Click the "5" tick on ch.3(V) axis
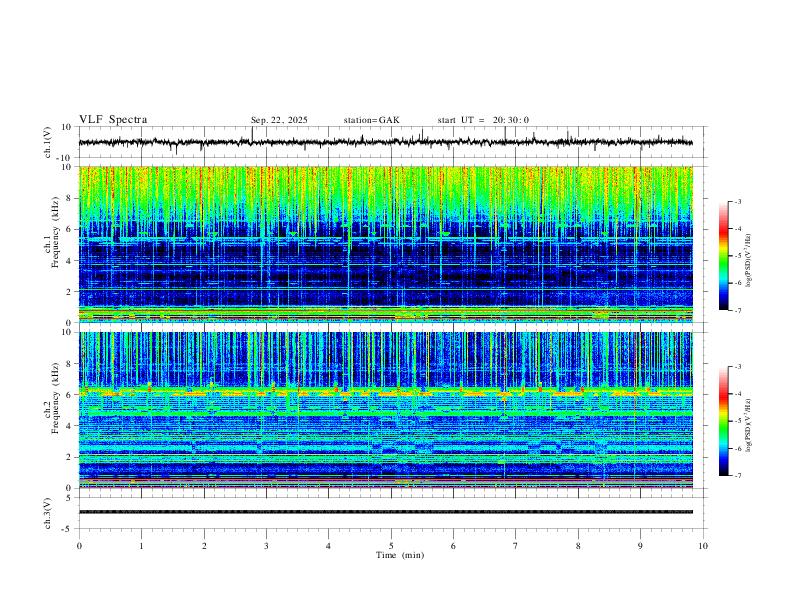The width and height of the screenshot is (792, 612). point(69,497)
